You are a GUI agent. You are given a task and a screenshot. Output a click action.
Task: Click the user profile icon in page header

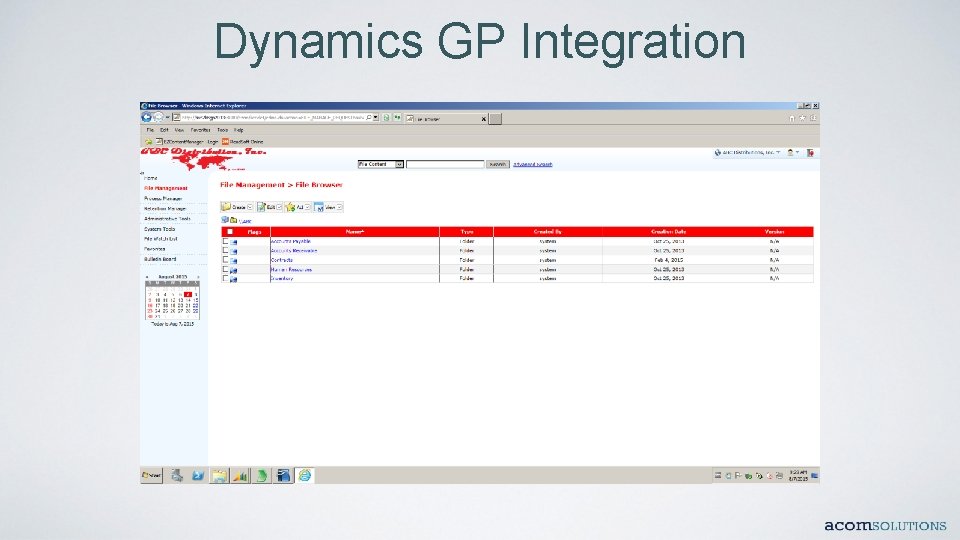tap(790, 152)
